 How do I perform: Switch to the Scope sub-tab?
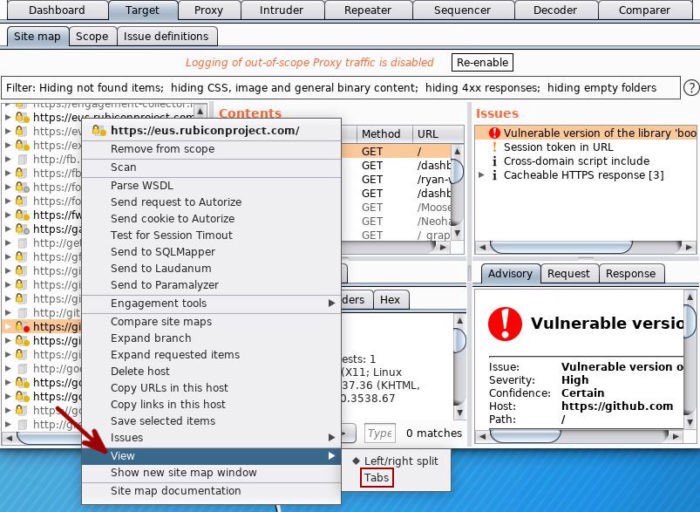tap(92, 36)
